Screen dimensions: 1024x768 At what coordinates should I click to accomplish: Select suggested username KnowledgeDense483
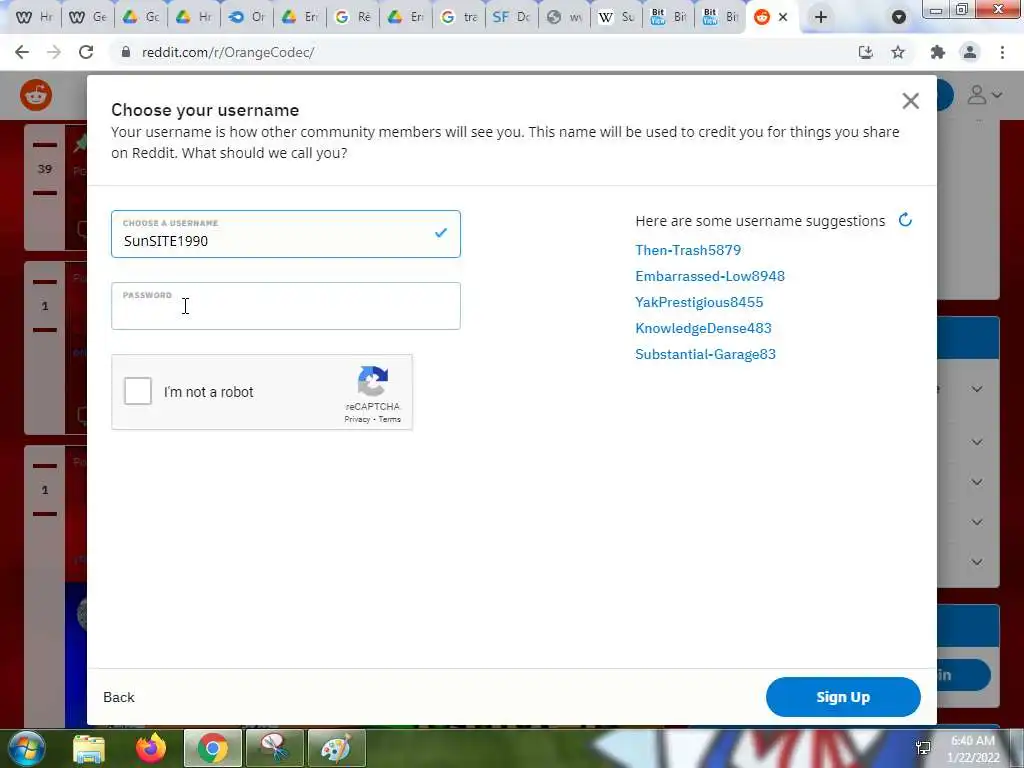pos(703,328)
